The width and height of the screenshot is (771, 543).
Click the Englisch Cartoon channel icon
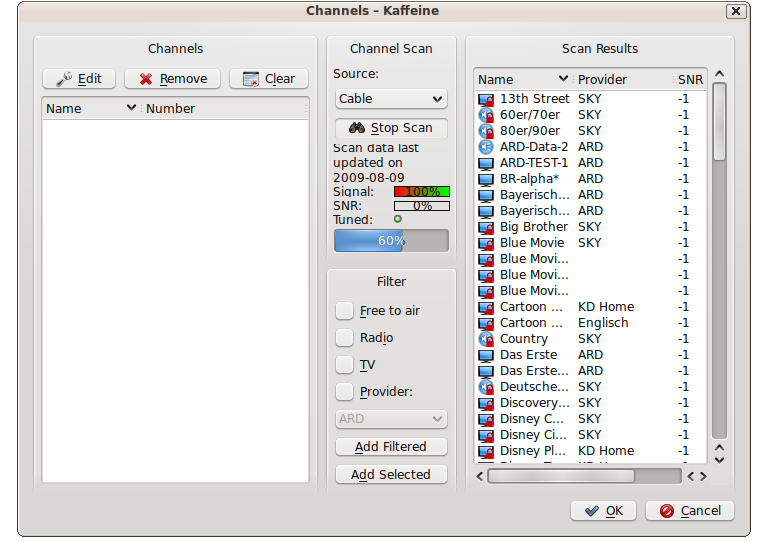[486, 323]
